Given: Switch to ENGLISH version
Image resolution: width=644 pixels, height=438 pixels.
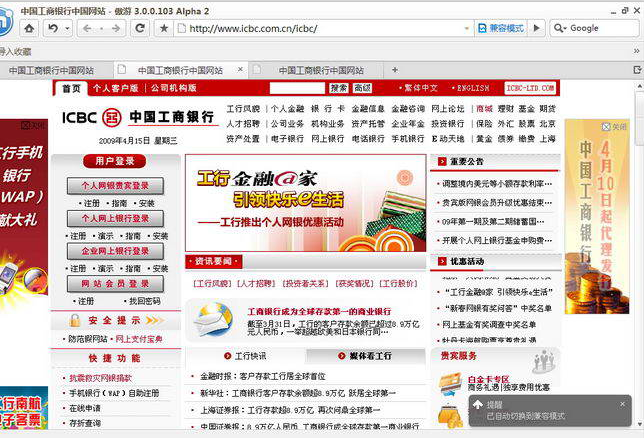Looking at the screenshot, I should pos(473,88).
